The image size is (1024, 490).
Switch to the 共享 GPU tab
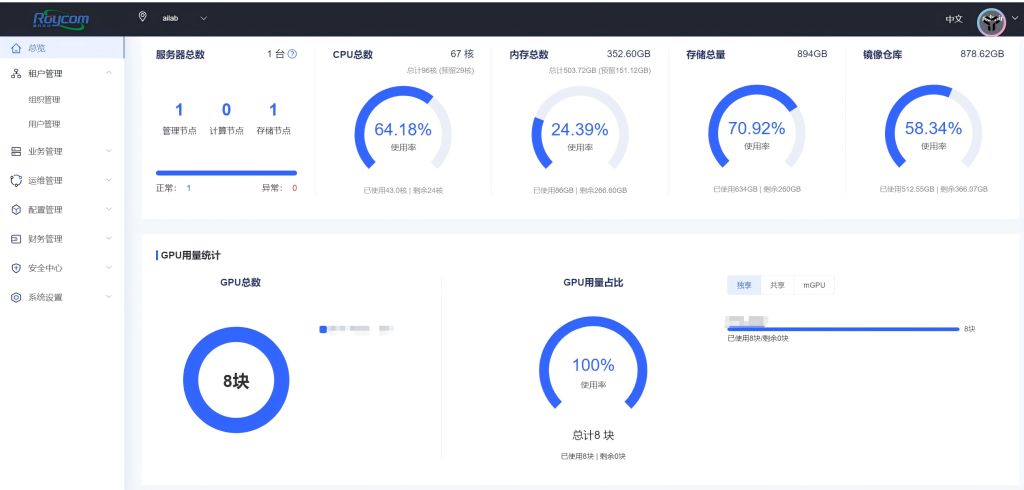click(x=777, y=285)
